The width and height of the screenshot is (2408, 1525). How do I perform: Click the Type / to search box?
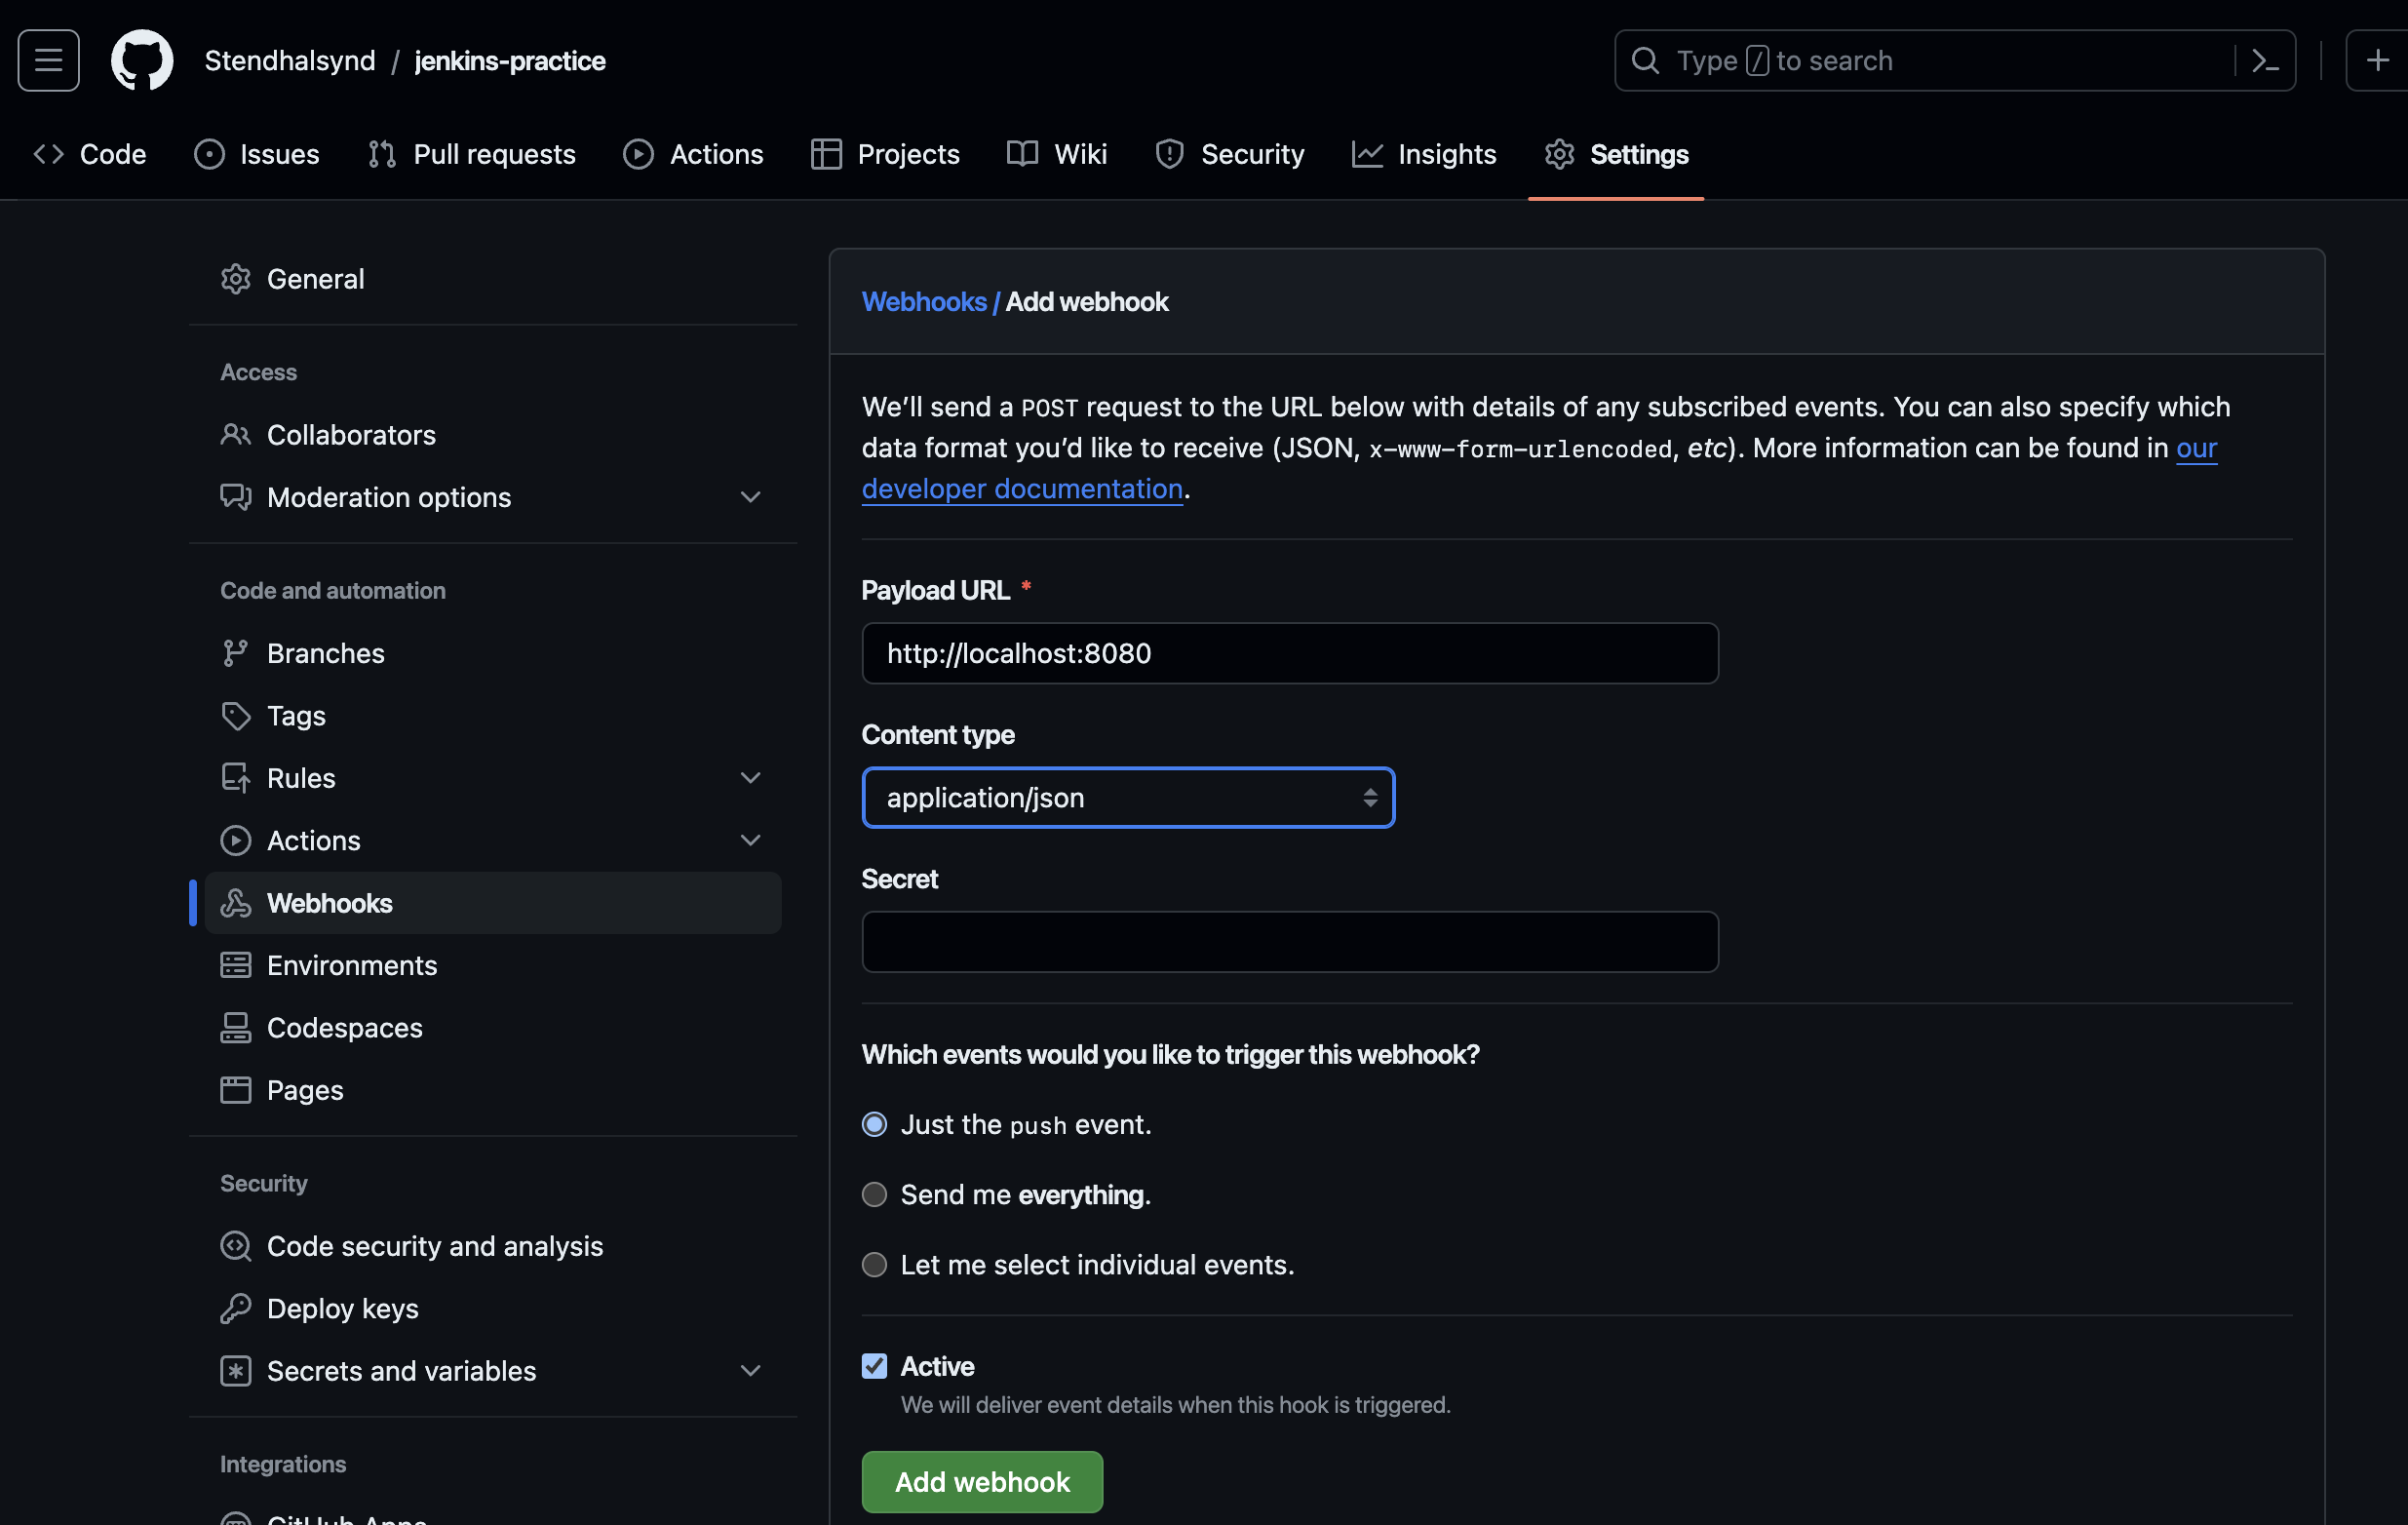[1954, 60]
